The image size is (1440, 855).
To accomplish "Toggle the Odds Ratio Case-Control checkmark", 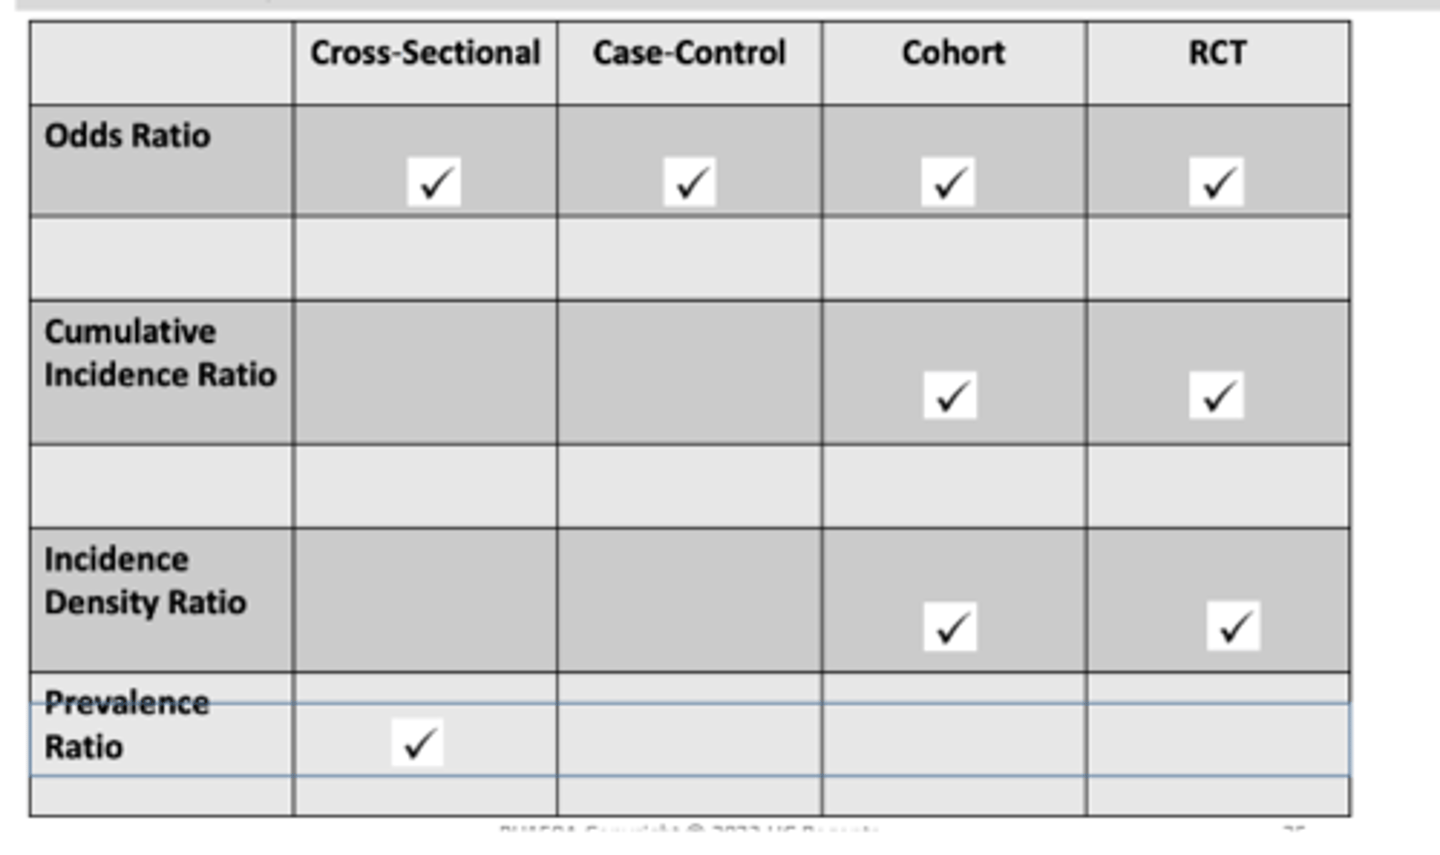I will [x=690, y=182].
